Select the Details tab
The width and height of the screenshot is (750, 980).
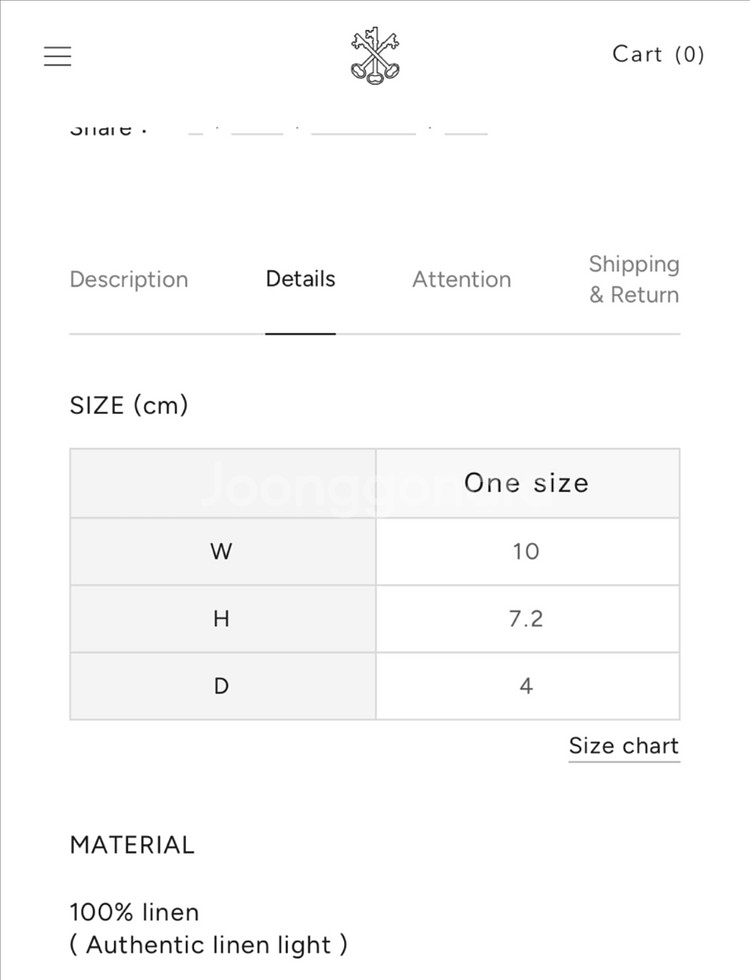tap(300, 279)
